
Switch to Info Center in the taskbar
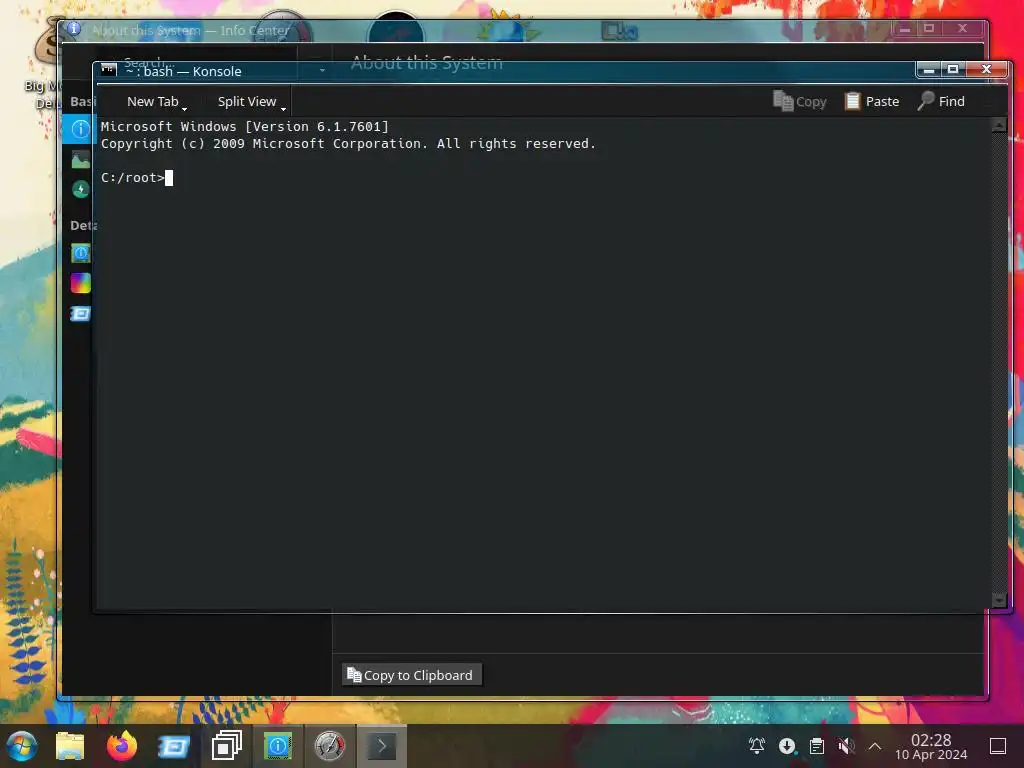click(278, 746)
